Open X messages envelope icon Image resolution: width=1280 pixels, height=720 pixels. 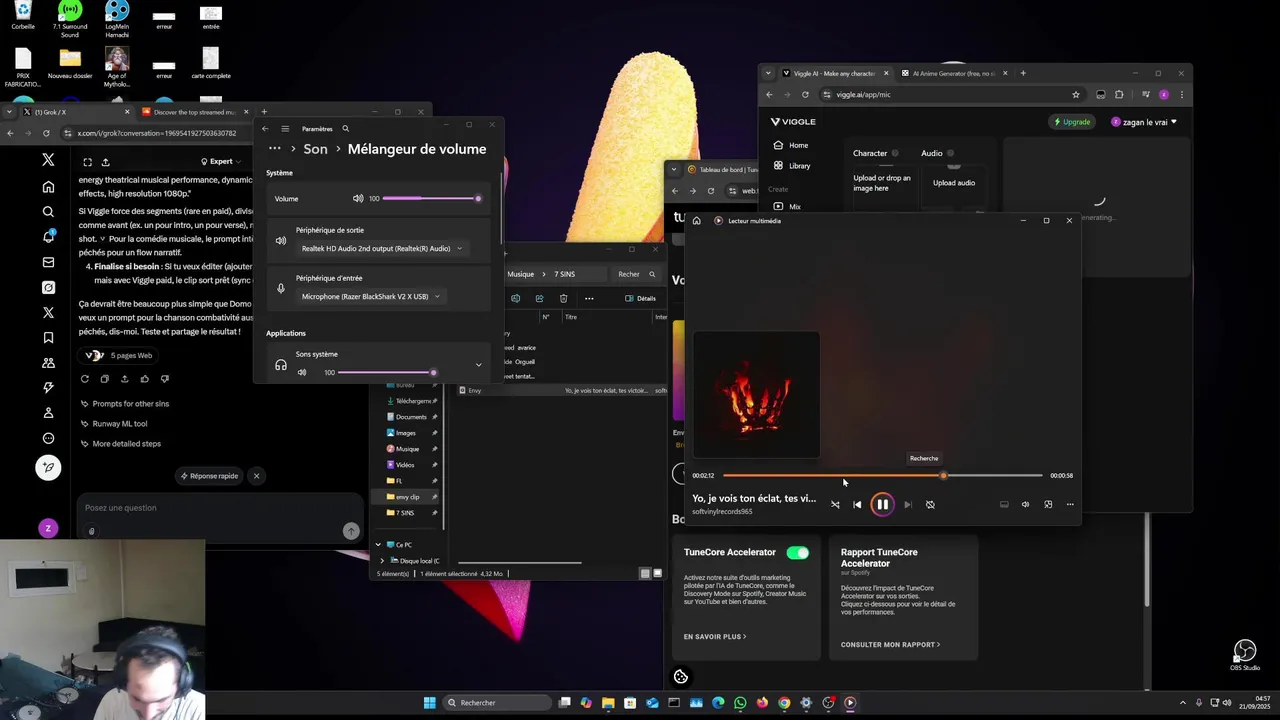point(48,262)
